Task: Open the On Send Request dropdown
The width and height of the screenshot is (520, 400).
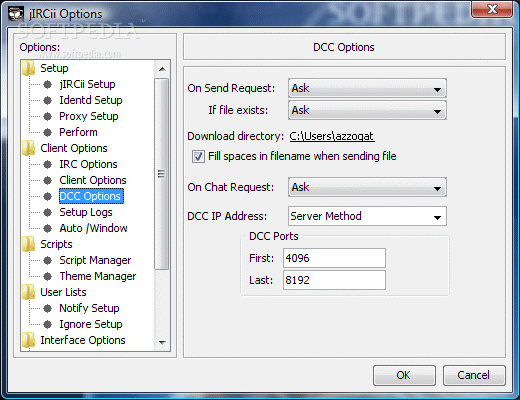Action: coord(367,88)
